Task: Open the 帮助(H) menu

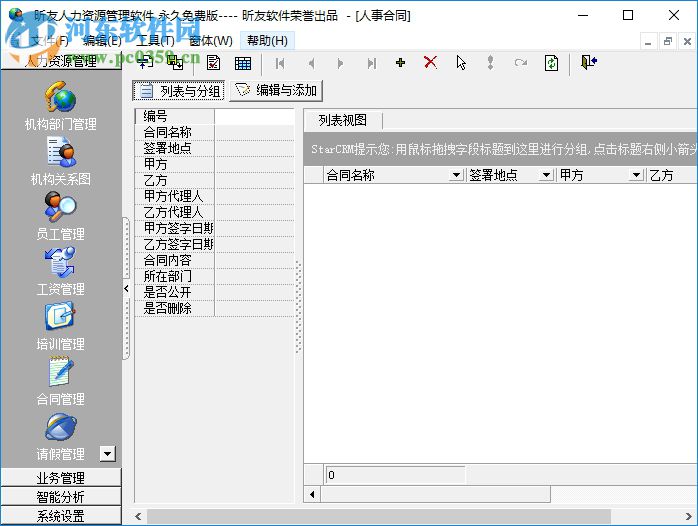Action: 267,41
